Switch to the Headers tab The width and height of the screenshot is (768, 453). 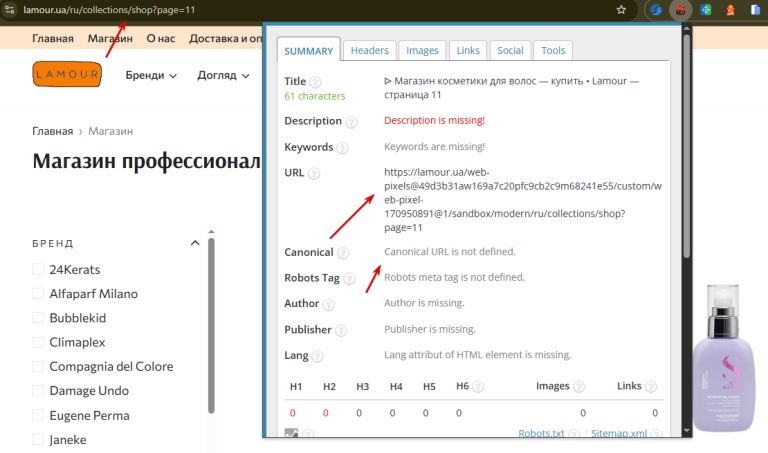click(x=369, y=50)
